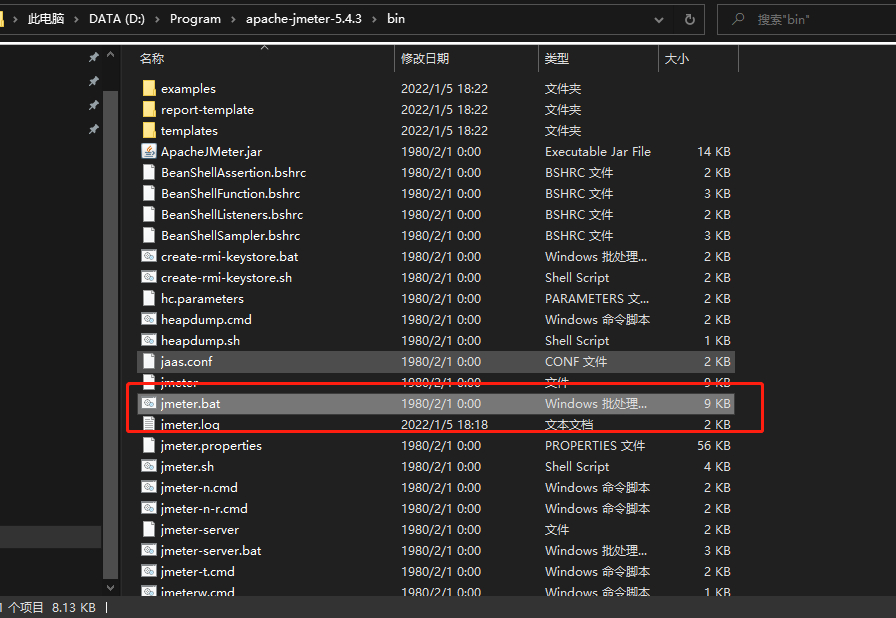896x618 pixels.
Task: Expand the chevron after DATA (D:) breadcrumb
Action: [x=157, y=19]
